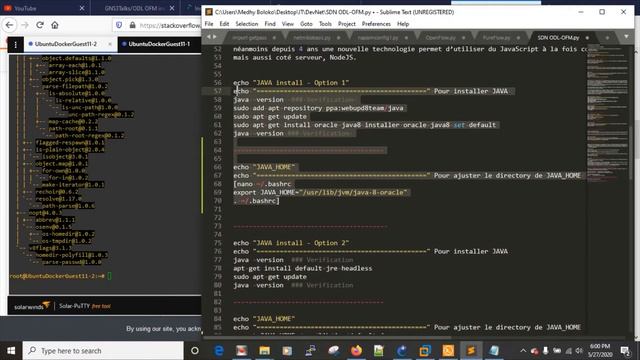
Task: Open File Explorer from the taskbar
Action: (264, 351)
